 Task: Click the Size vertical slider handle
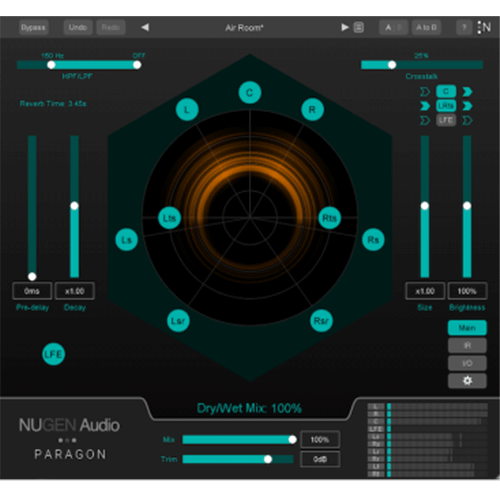point(425,206)
